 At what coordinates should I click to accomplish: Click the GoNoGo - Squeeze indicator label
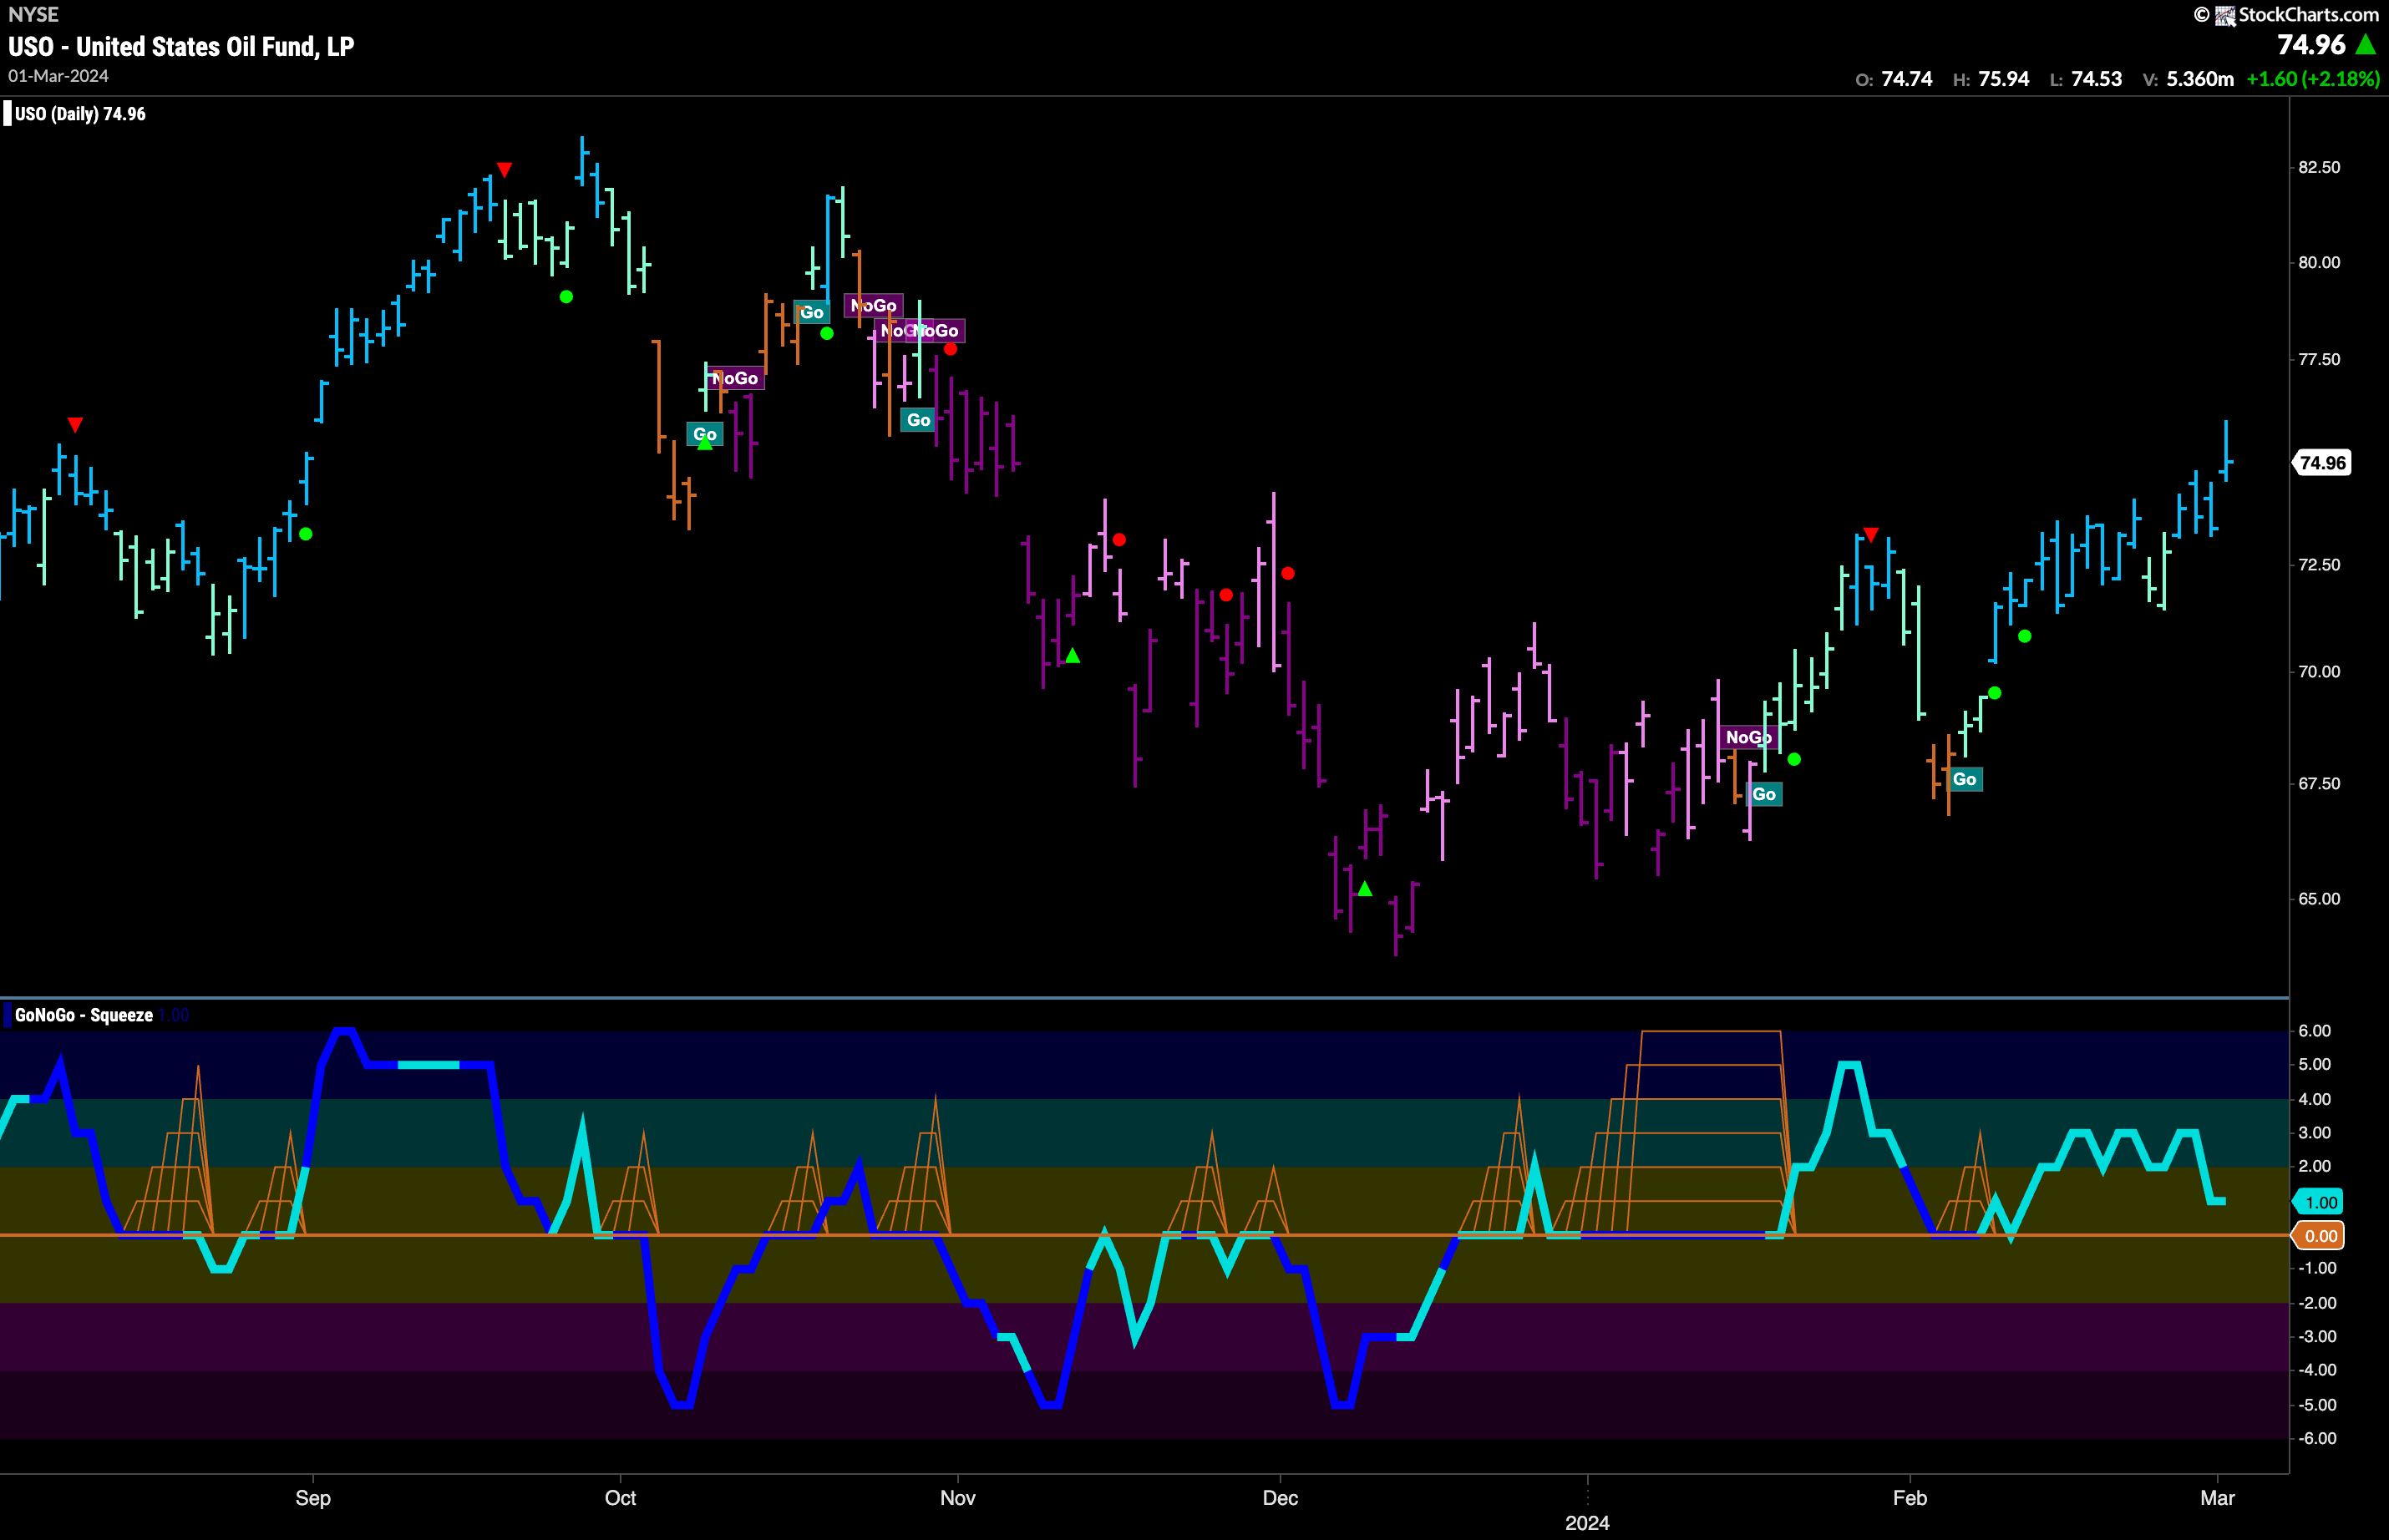[84, 1015]
